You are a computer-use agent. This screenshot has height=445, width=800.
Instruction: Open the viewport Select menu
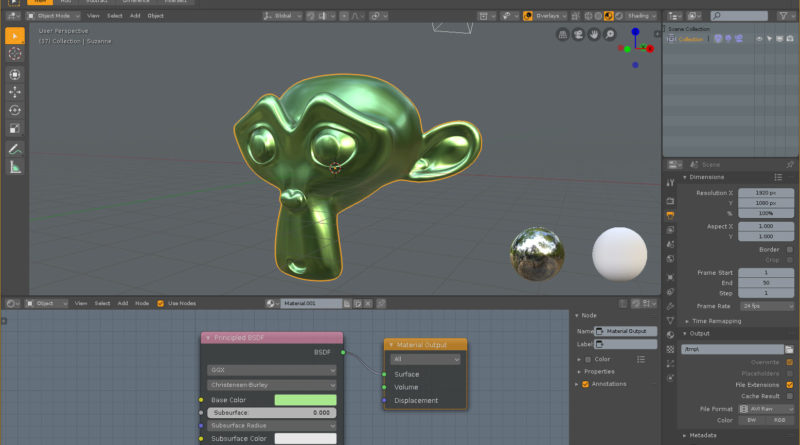tap(114, 16)
